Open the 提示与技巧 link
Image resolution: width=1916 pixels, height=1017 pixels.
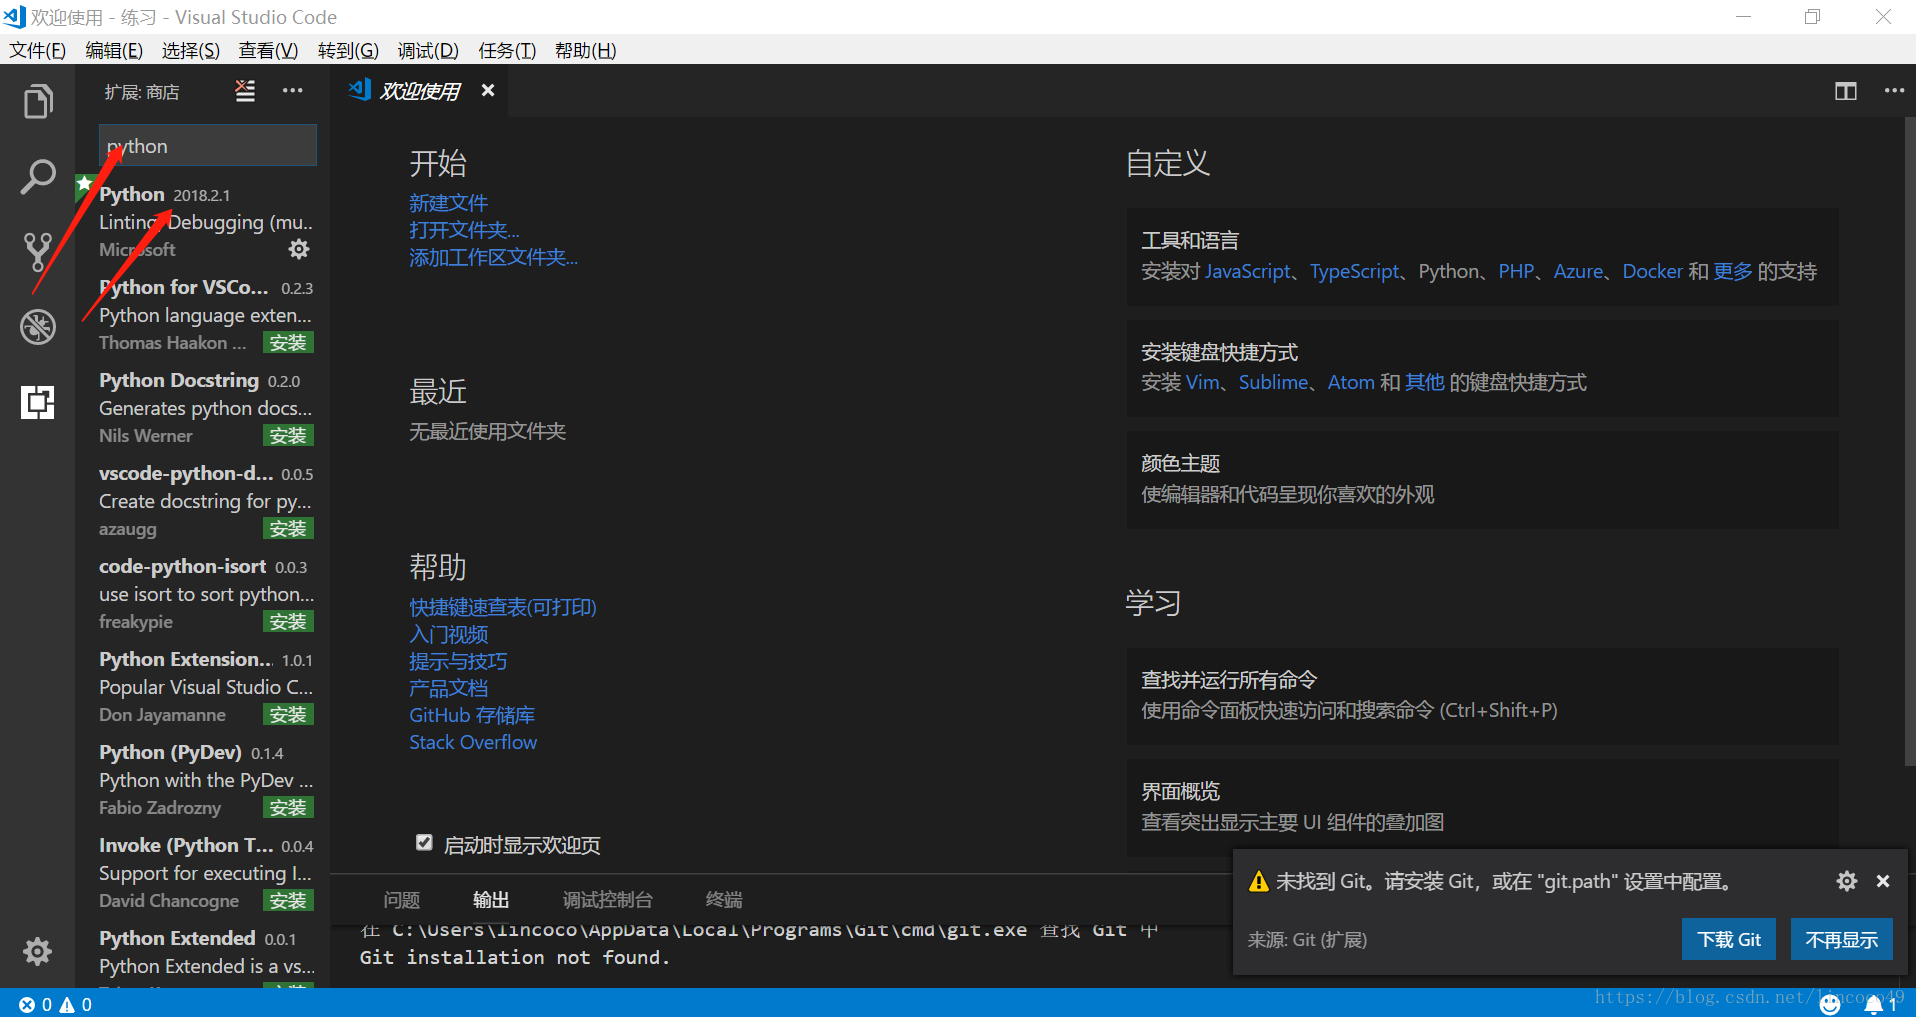coord(458,661)
